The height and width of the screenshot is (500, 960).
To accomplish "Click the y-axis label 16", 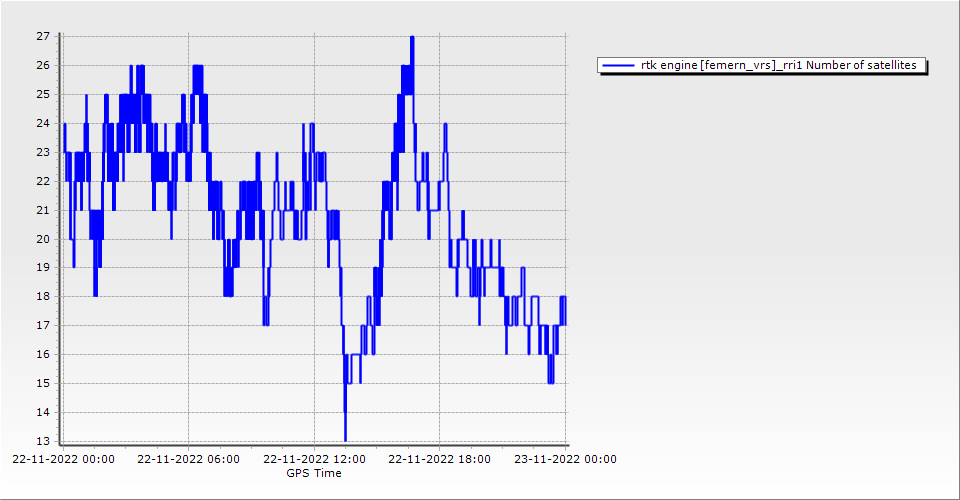I will point(43,355).
